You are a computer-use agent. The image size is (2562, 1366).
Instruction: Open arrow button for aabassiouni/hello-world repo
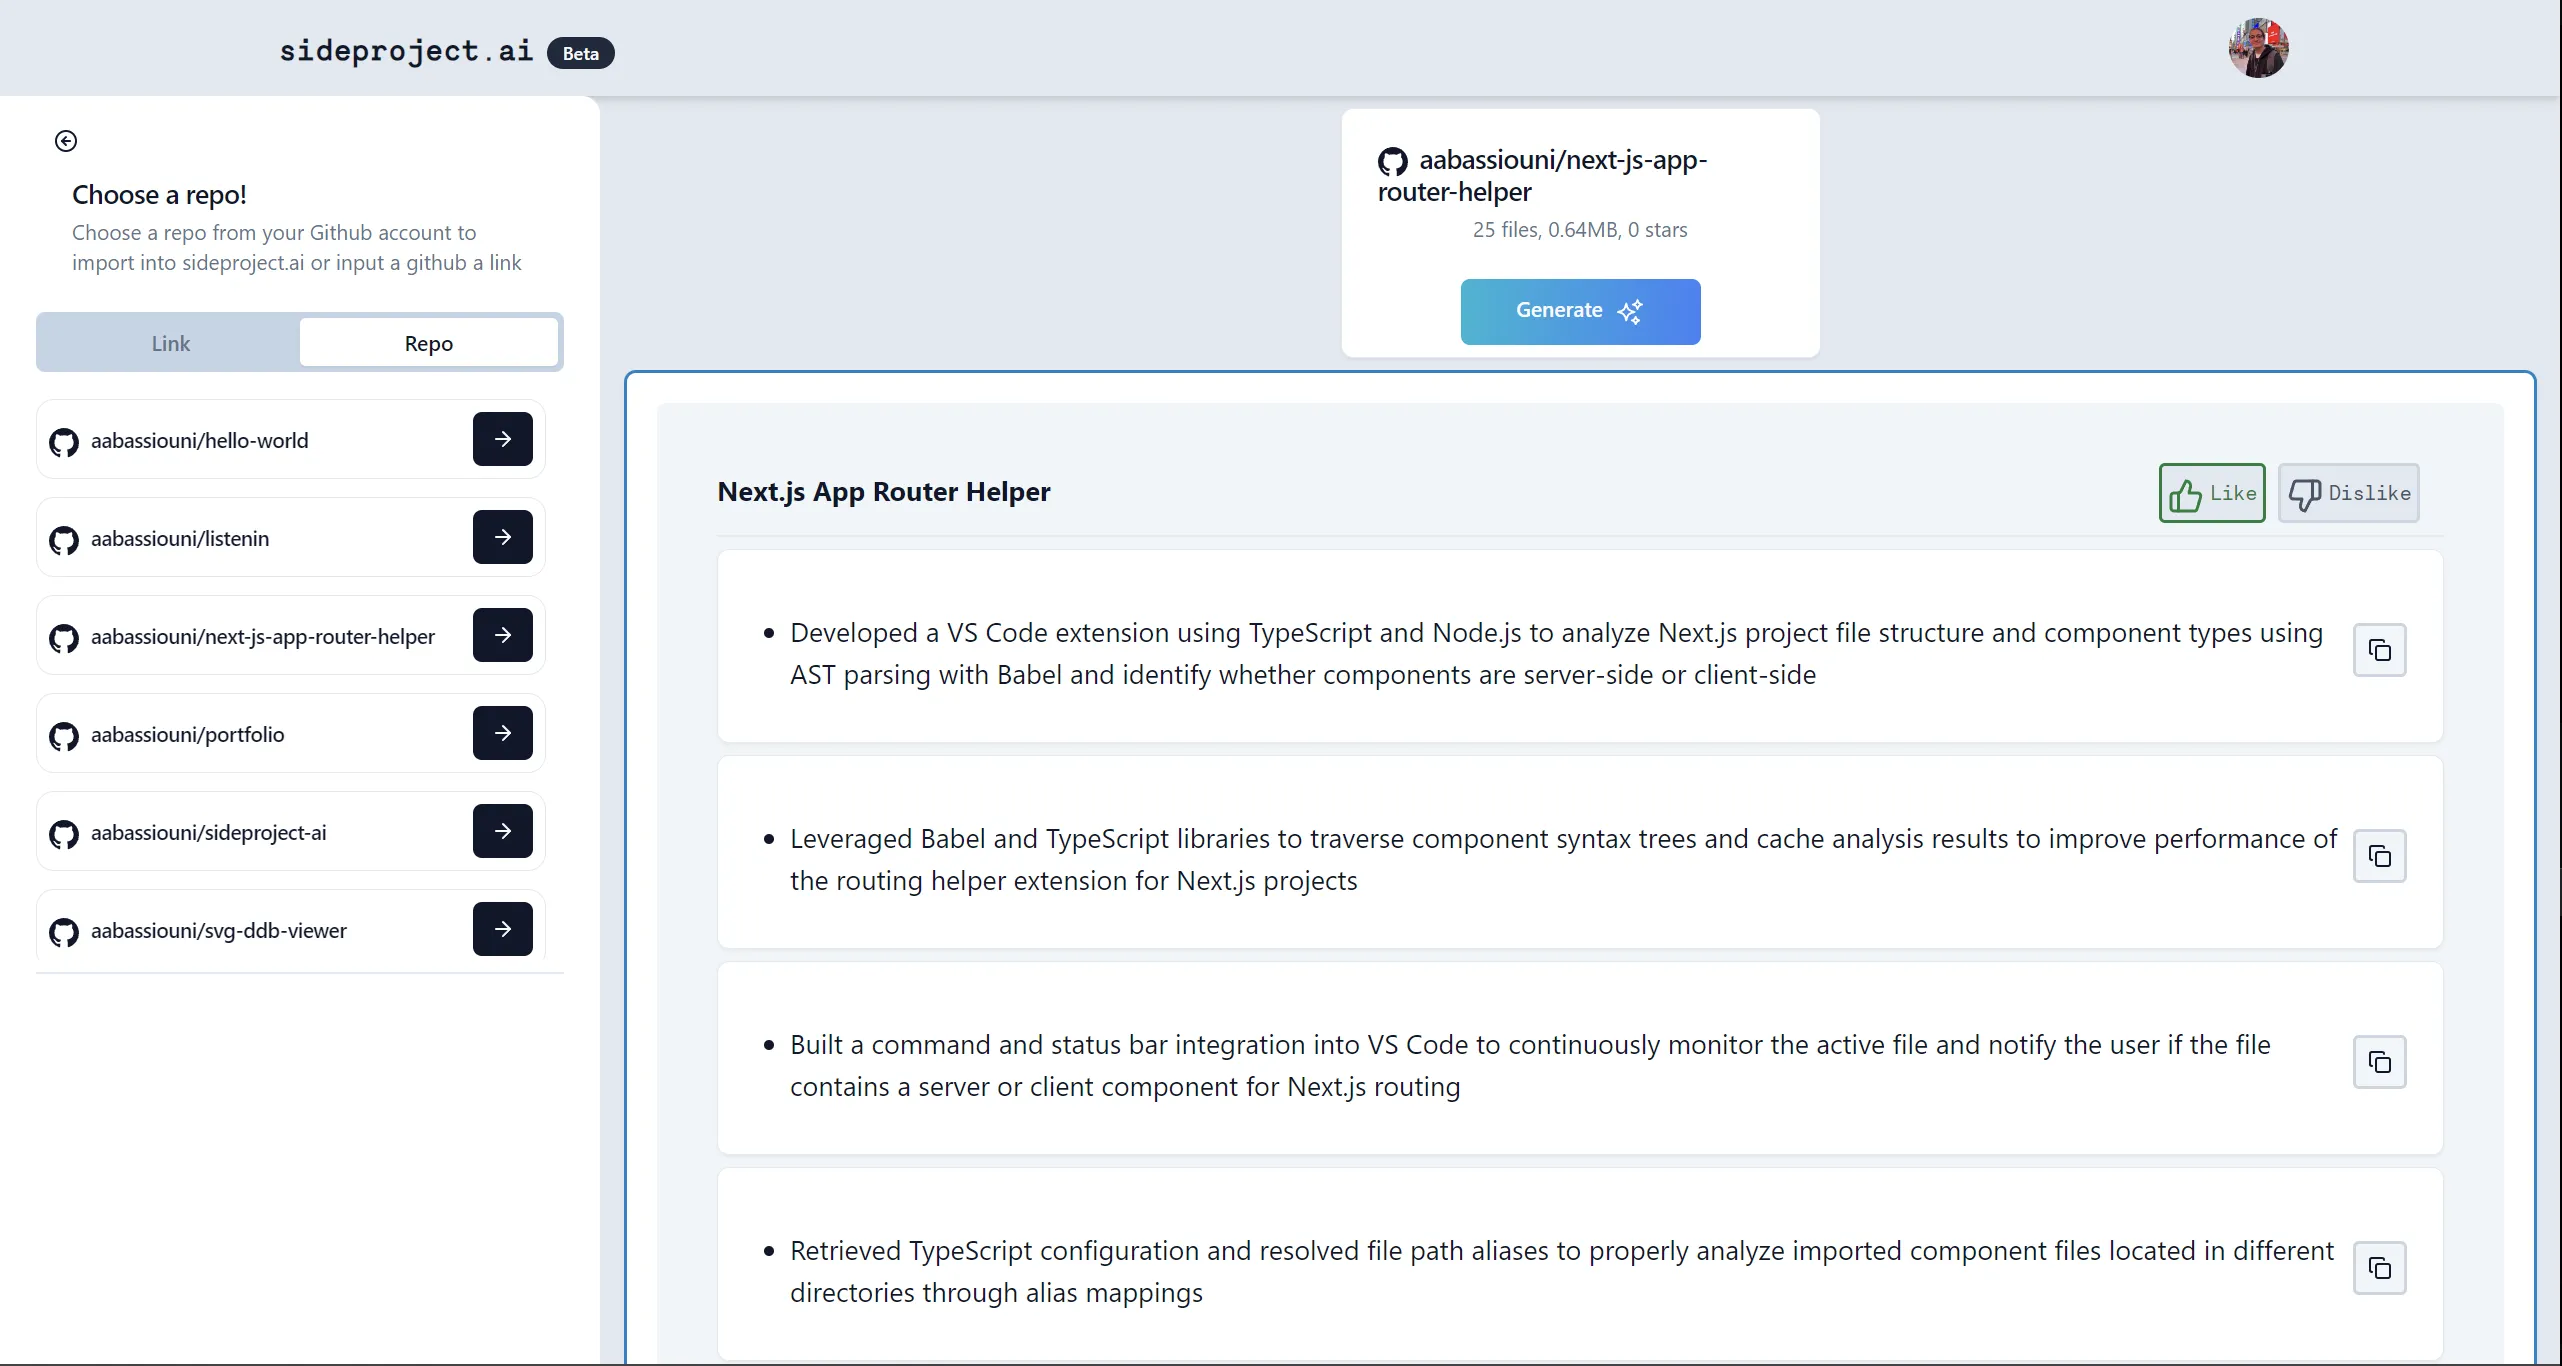pyautogui.click(x=502, y=439)
